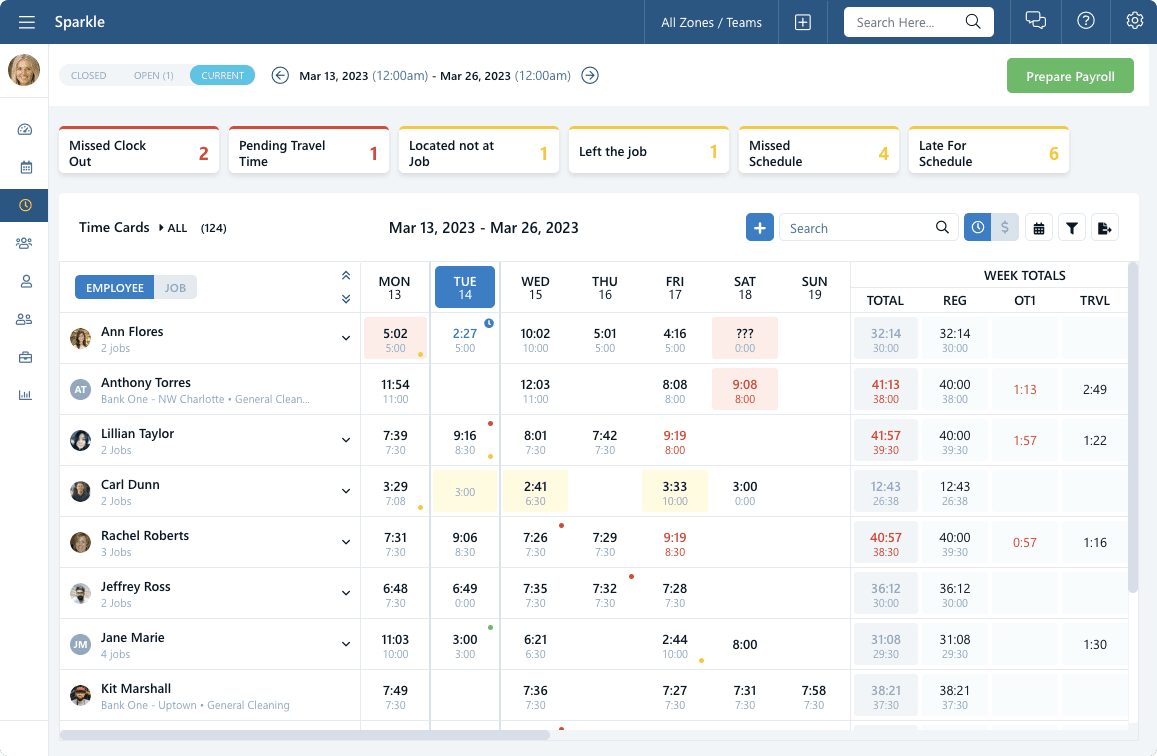Select the Teams icon in the sidebar
The image size is (1157, 756).
click(x=24, y=243)
